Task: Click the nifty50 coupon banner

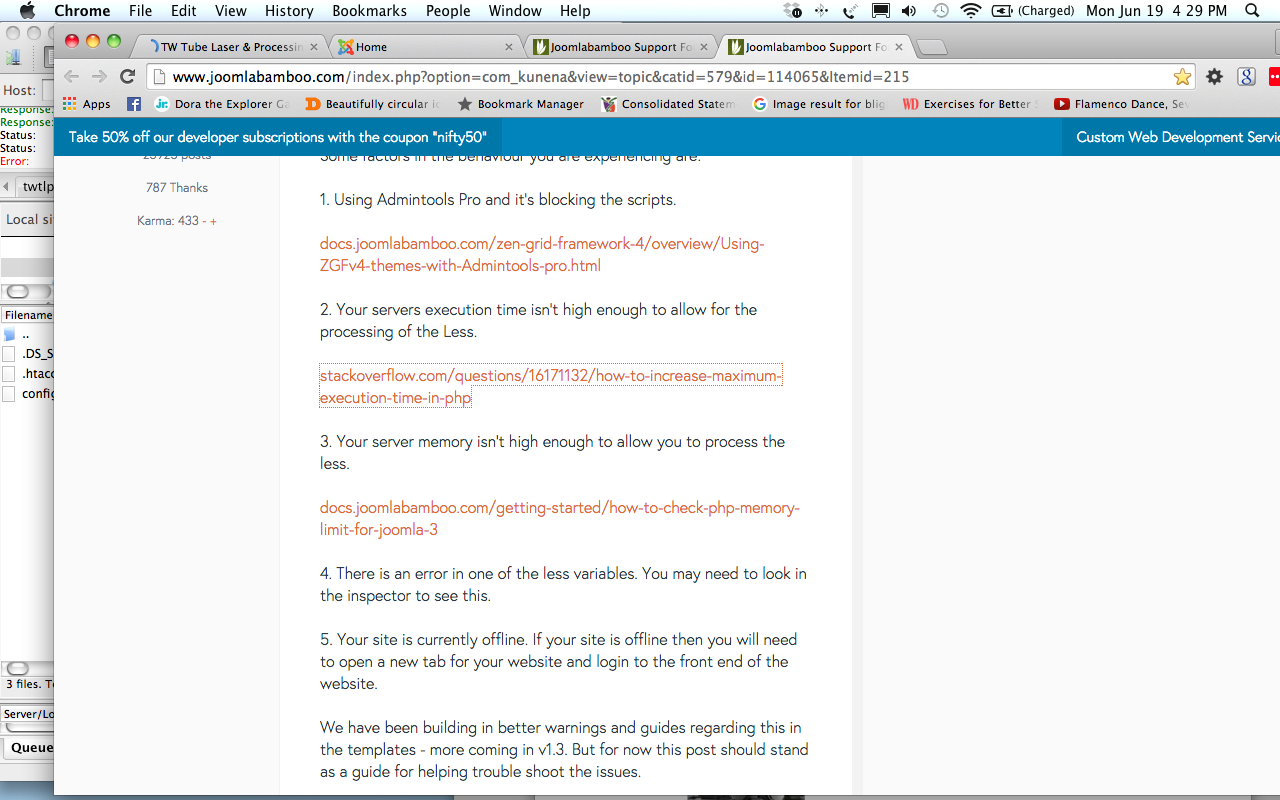Action: click(277, 137)
